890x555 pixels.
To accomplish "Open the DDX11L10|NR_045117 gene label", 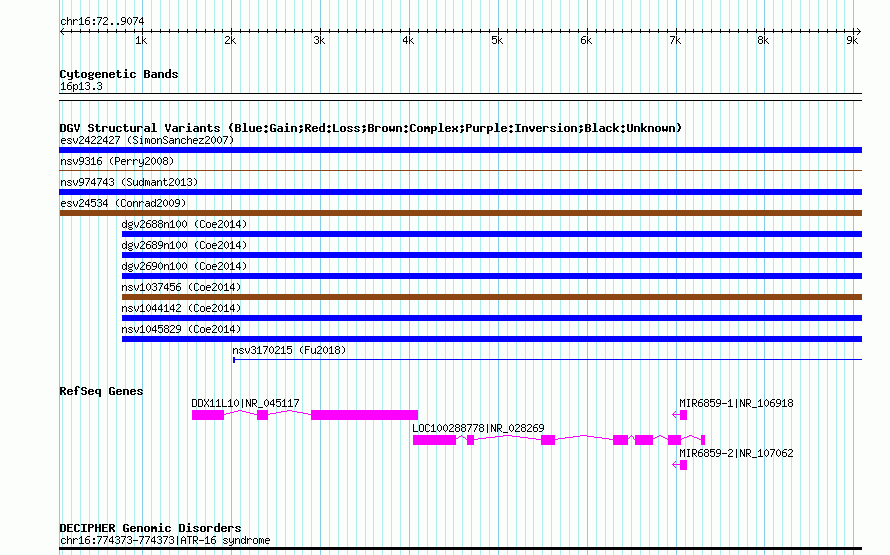I will pyautogui.click(x=245, y=403).
